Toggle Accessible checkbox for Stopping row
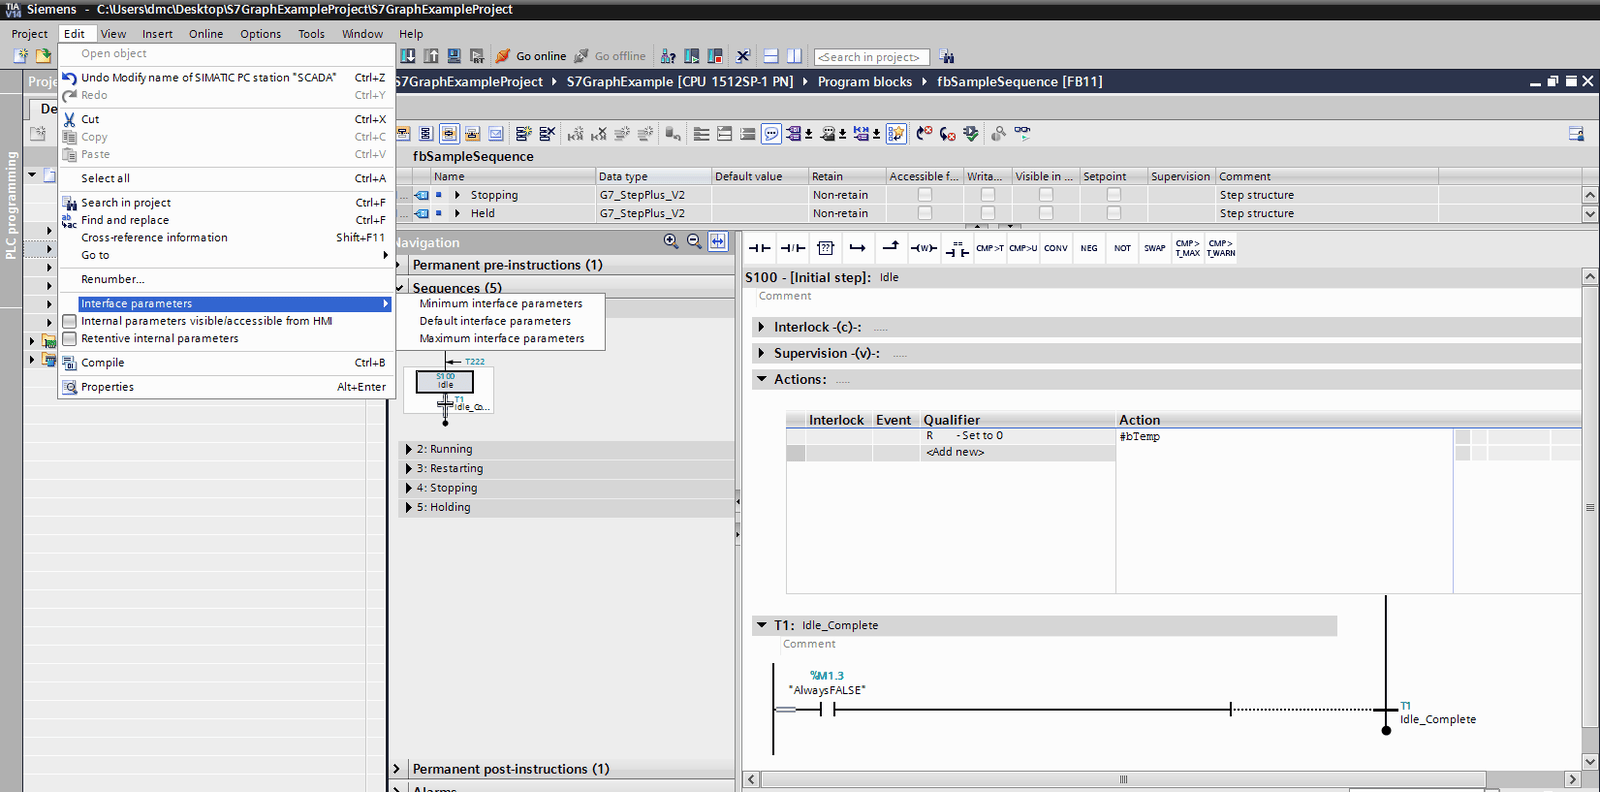The width and height of the screenshot is (1600, 792). pos(925,195)
